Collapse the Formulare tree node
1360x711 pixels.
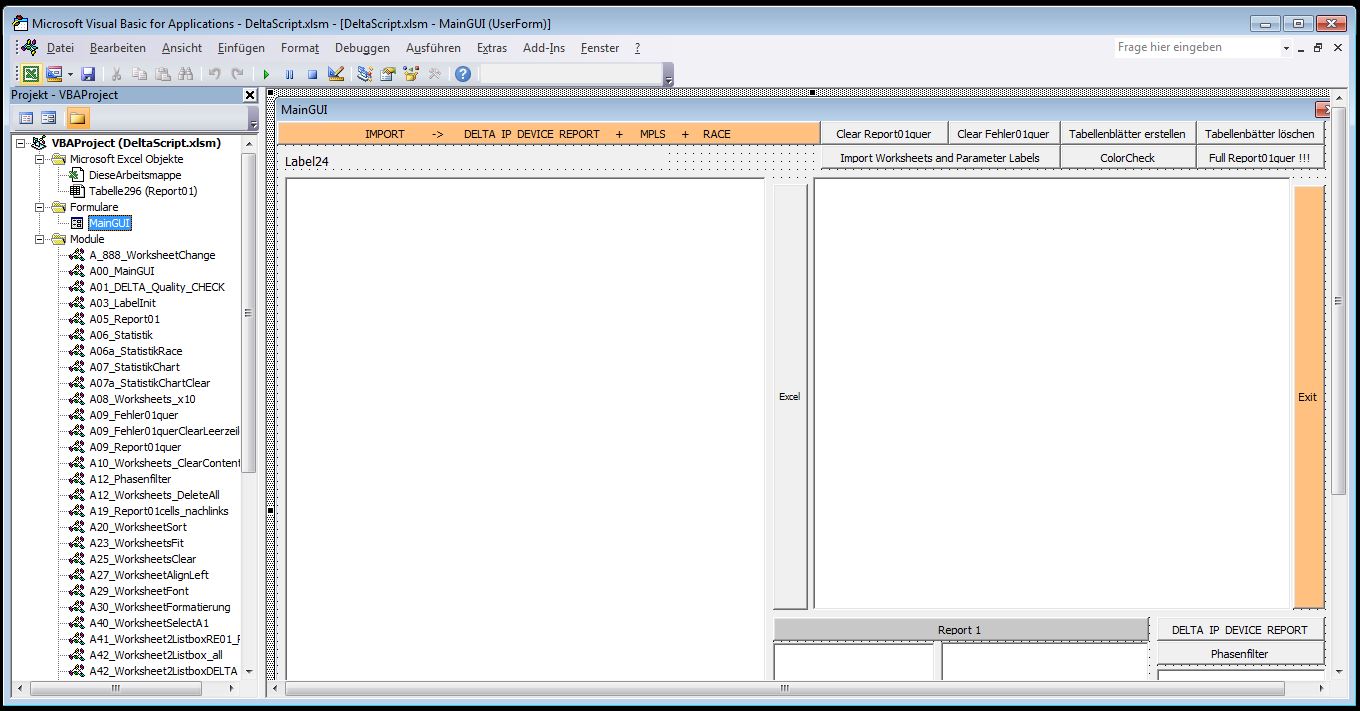[x=41, y=207]
